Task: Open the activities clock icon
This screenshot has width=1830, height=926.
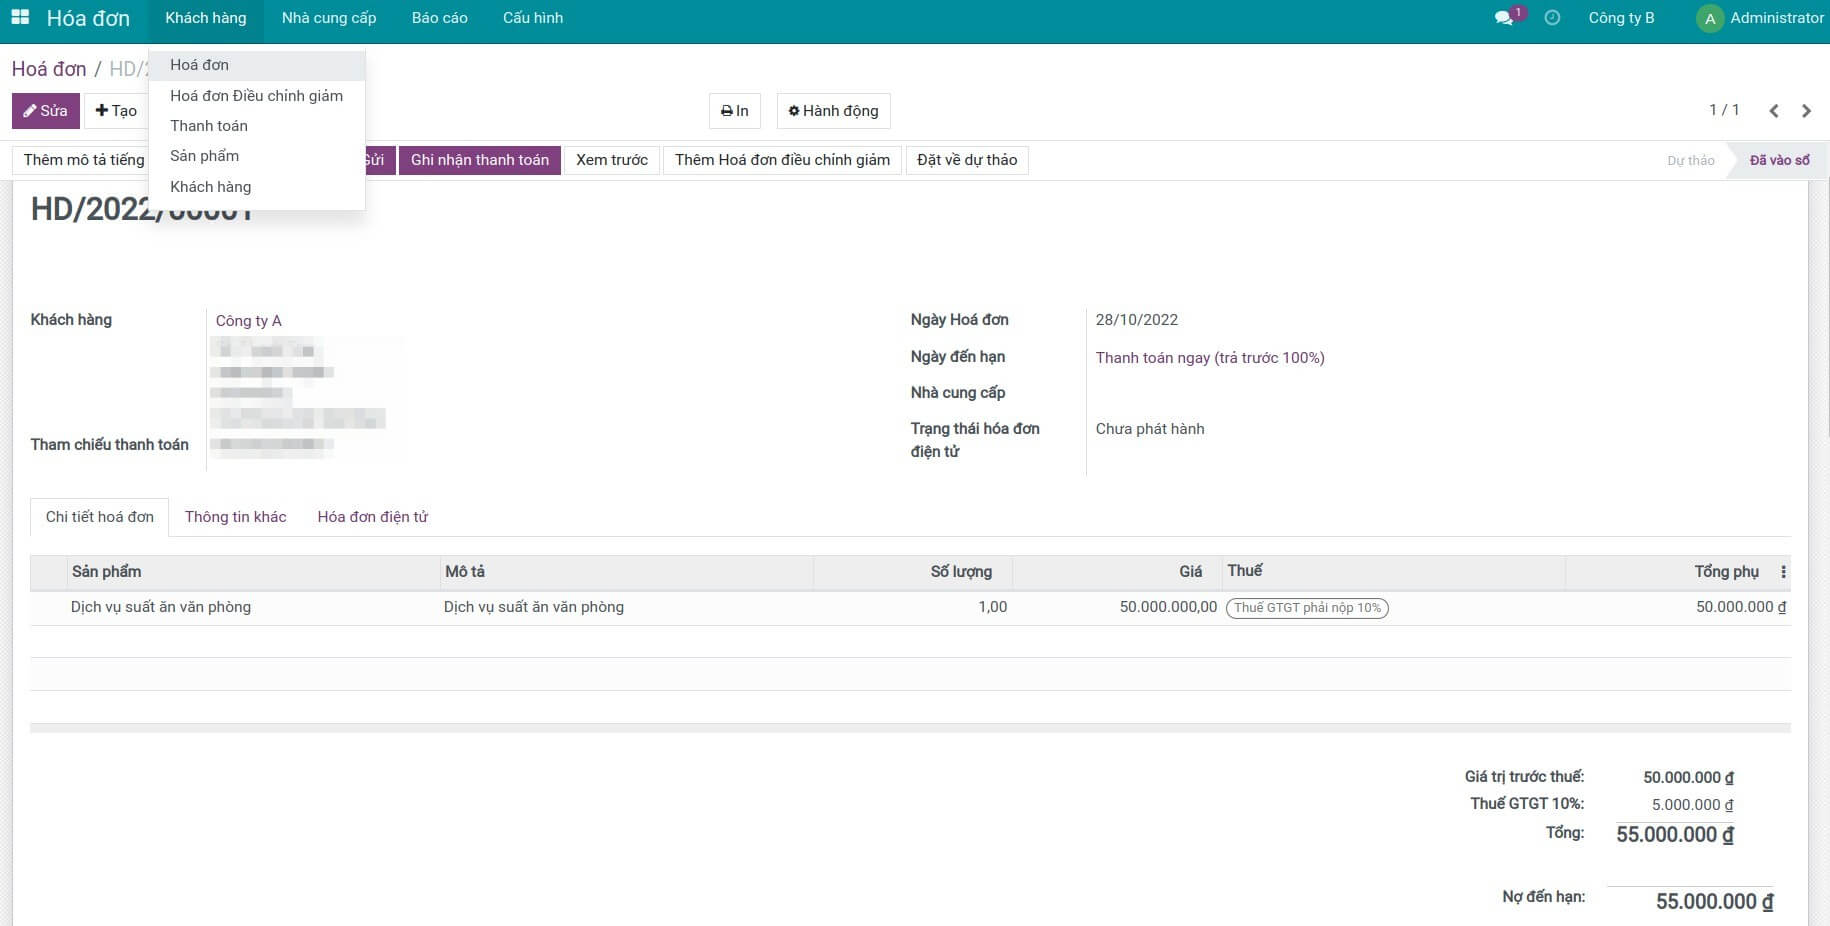Action: [1552, 18]
